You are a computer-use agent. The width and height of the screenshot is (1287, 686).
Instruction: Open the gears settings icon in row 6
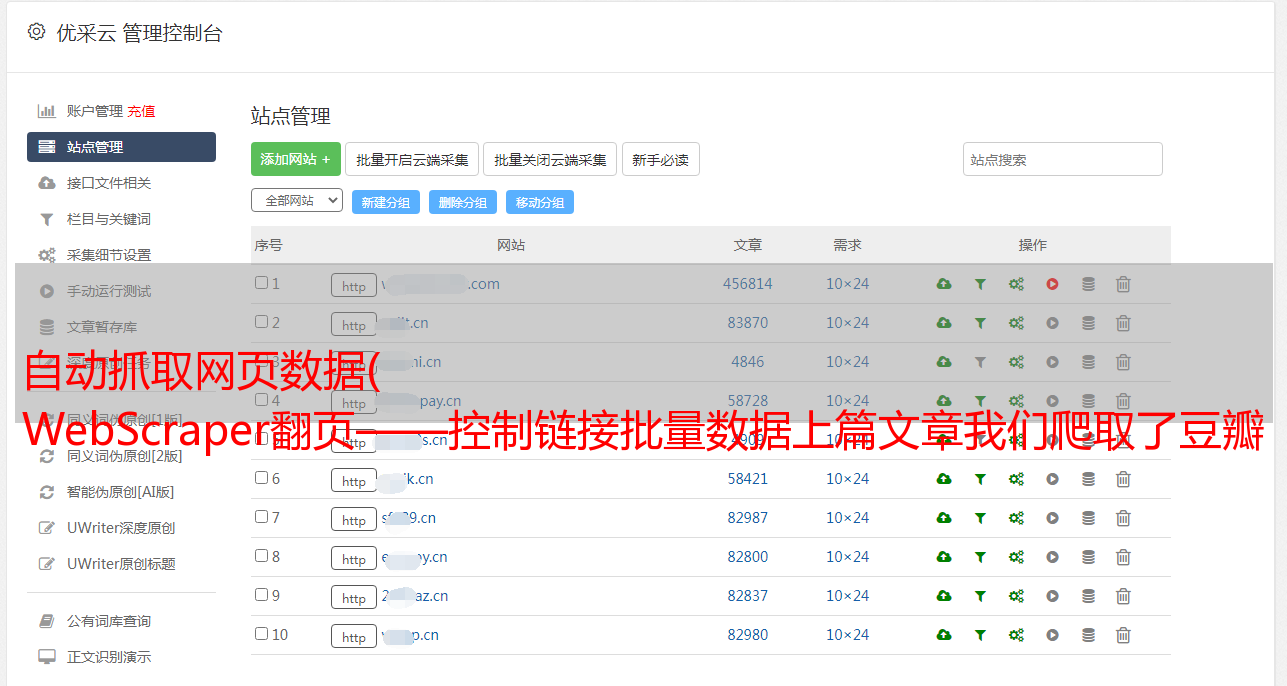(1016, 479)
